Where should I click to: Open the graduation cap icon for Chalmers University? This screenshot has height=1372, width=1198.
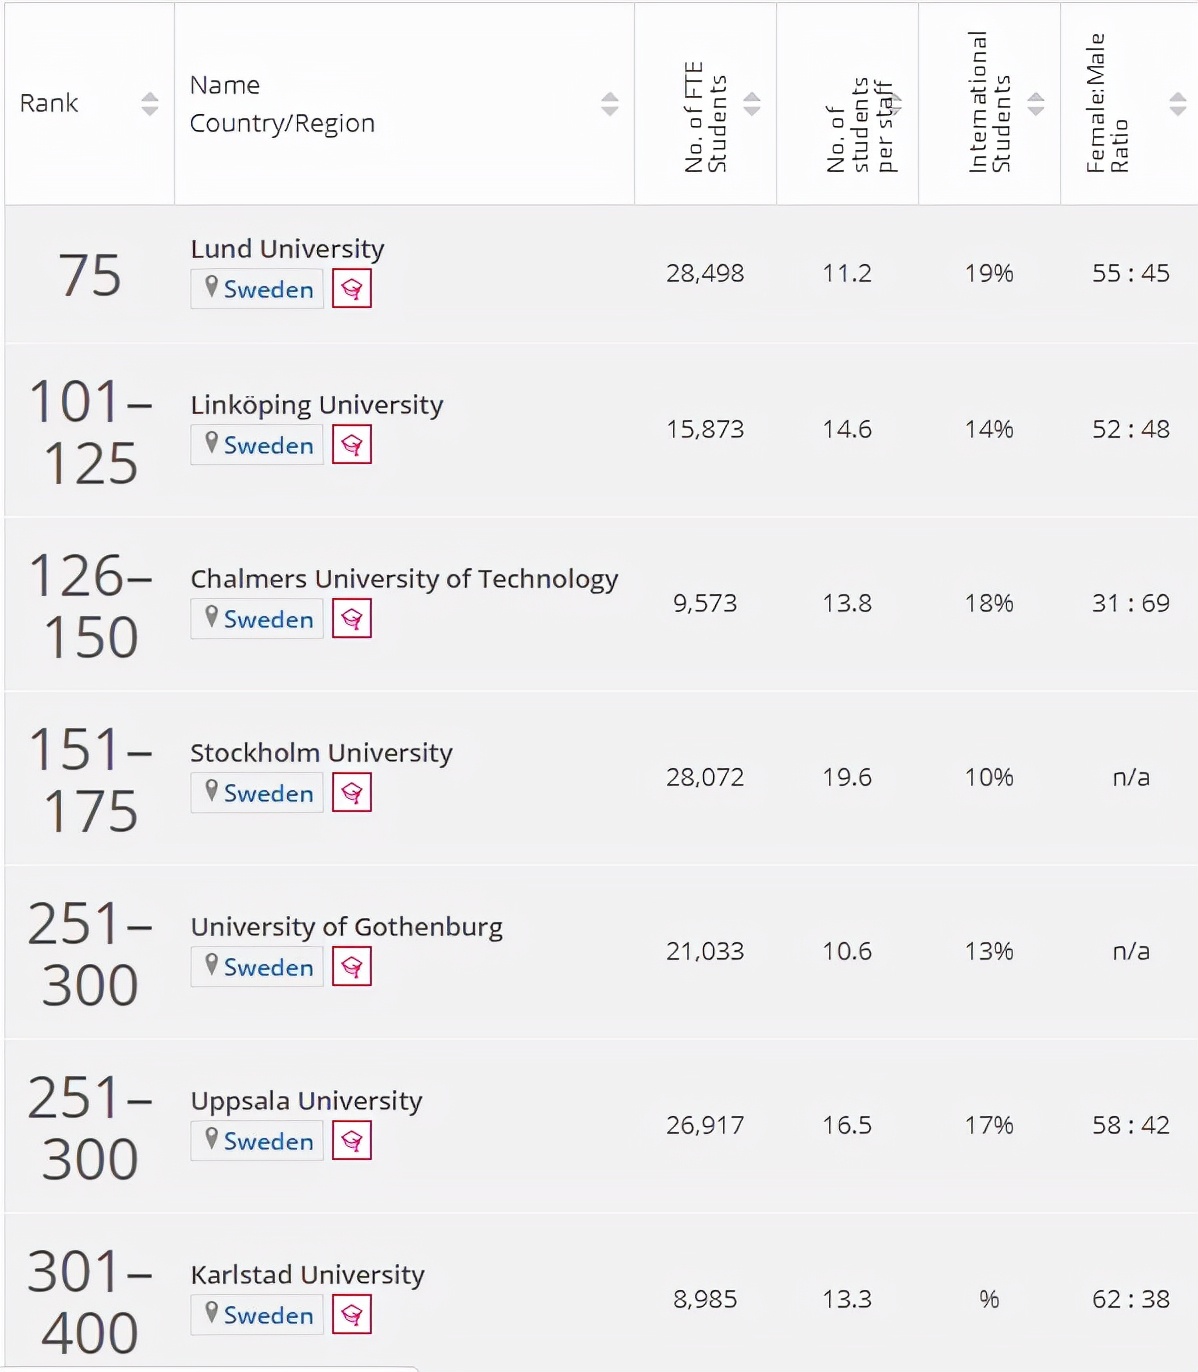coord(351,619)
